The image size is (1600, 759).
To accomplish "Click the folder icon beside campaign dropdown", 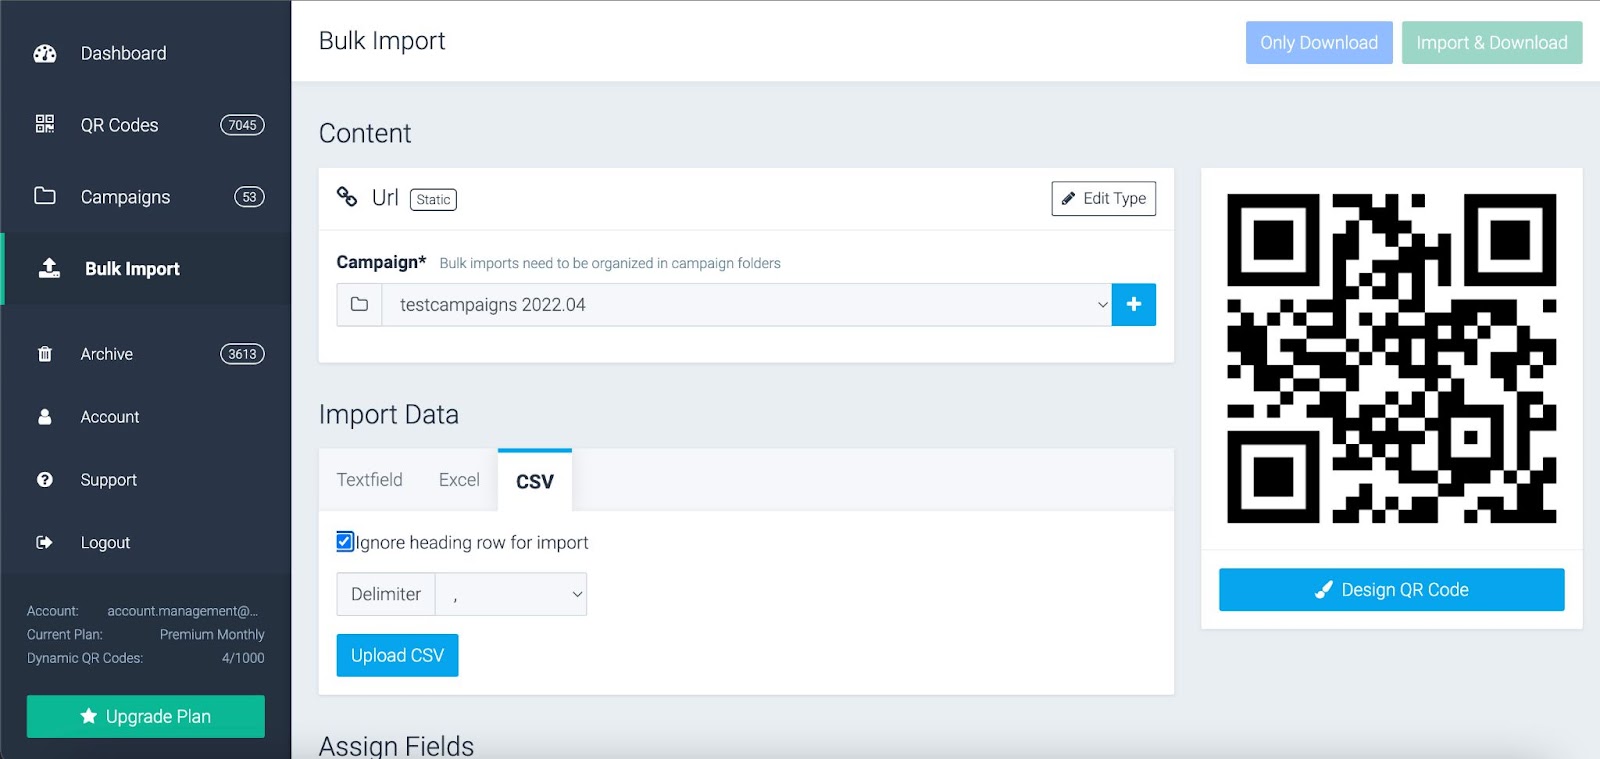I will [359, 304].
